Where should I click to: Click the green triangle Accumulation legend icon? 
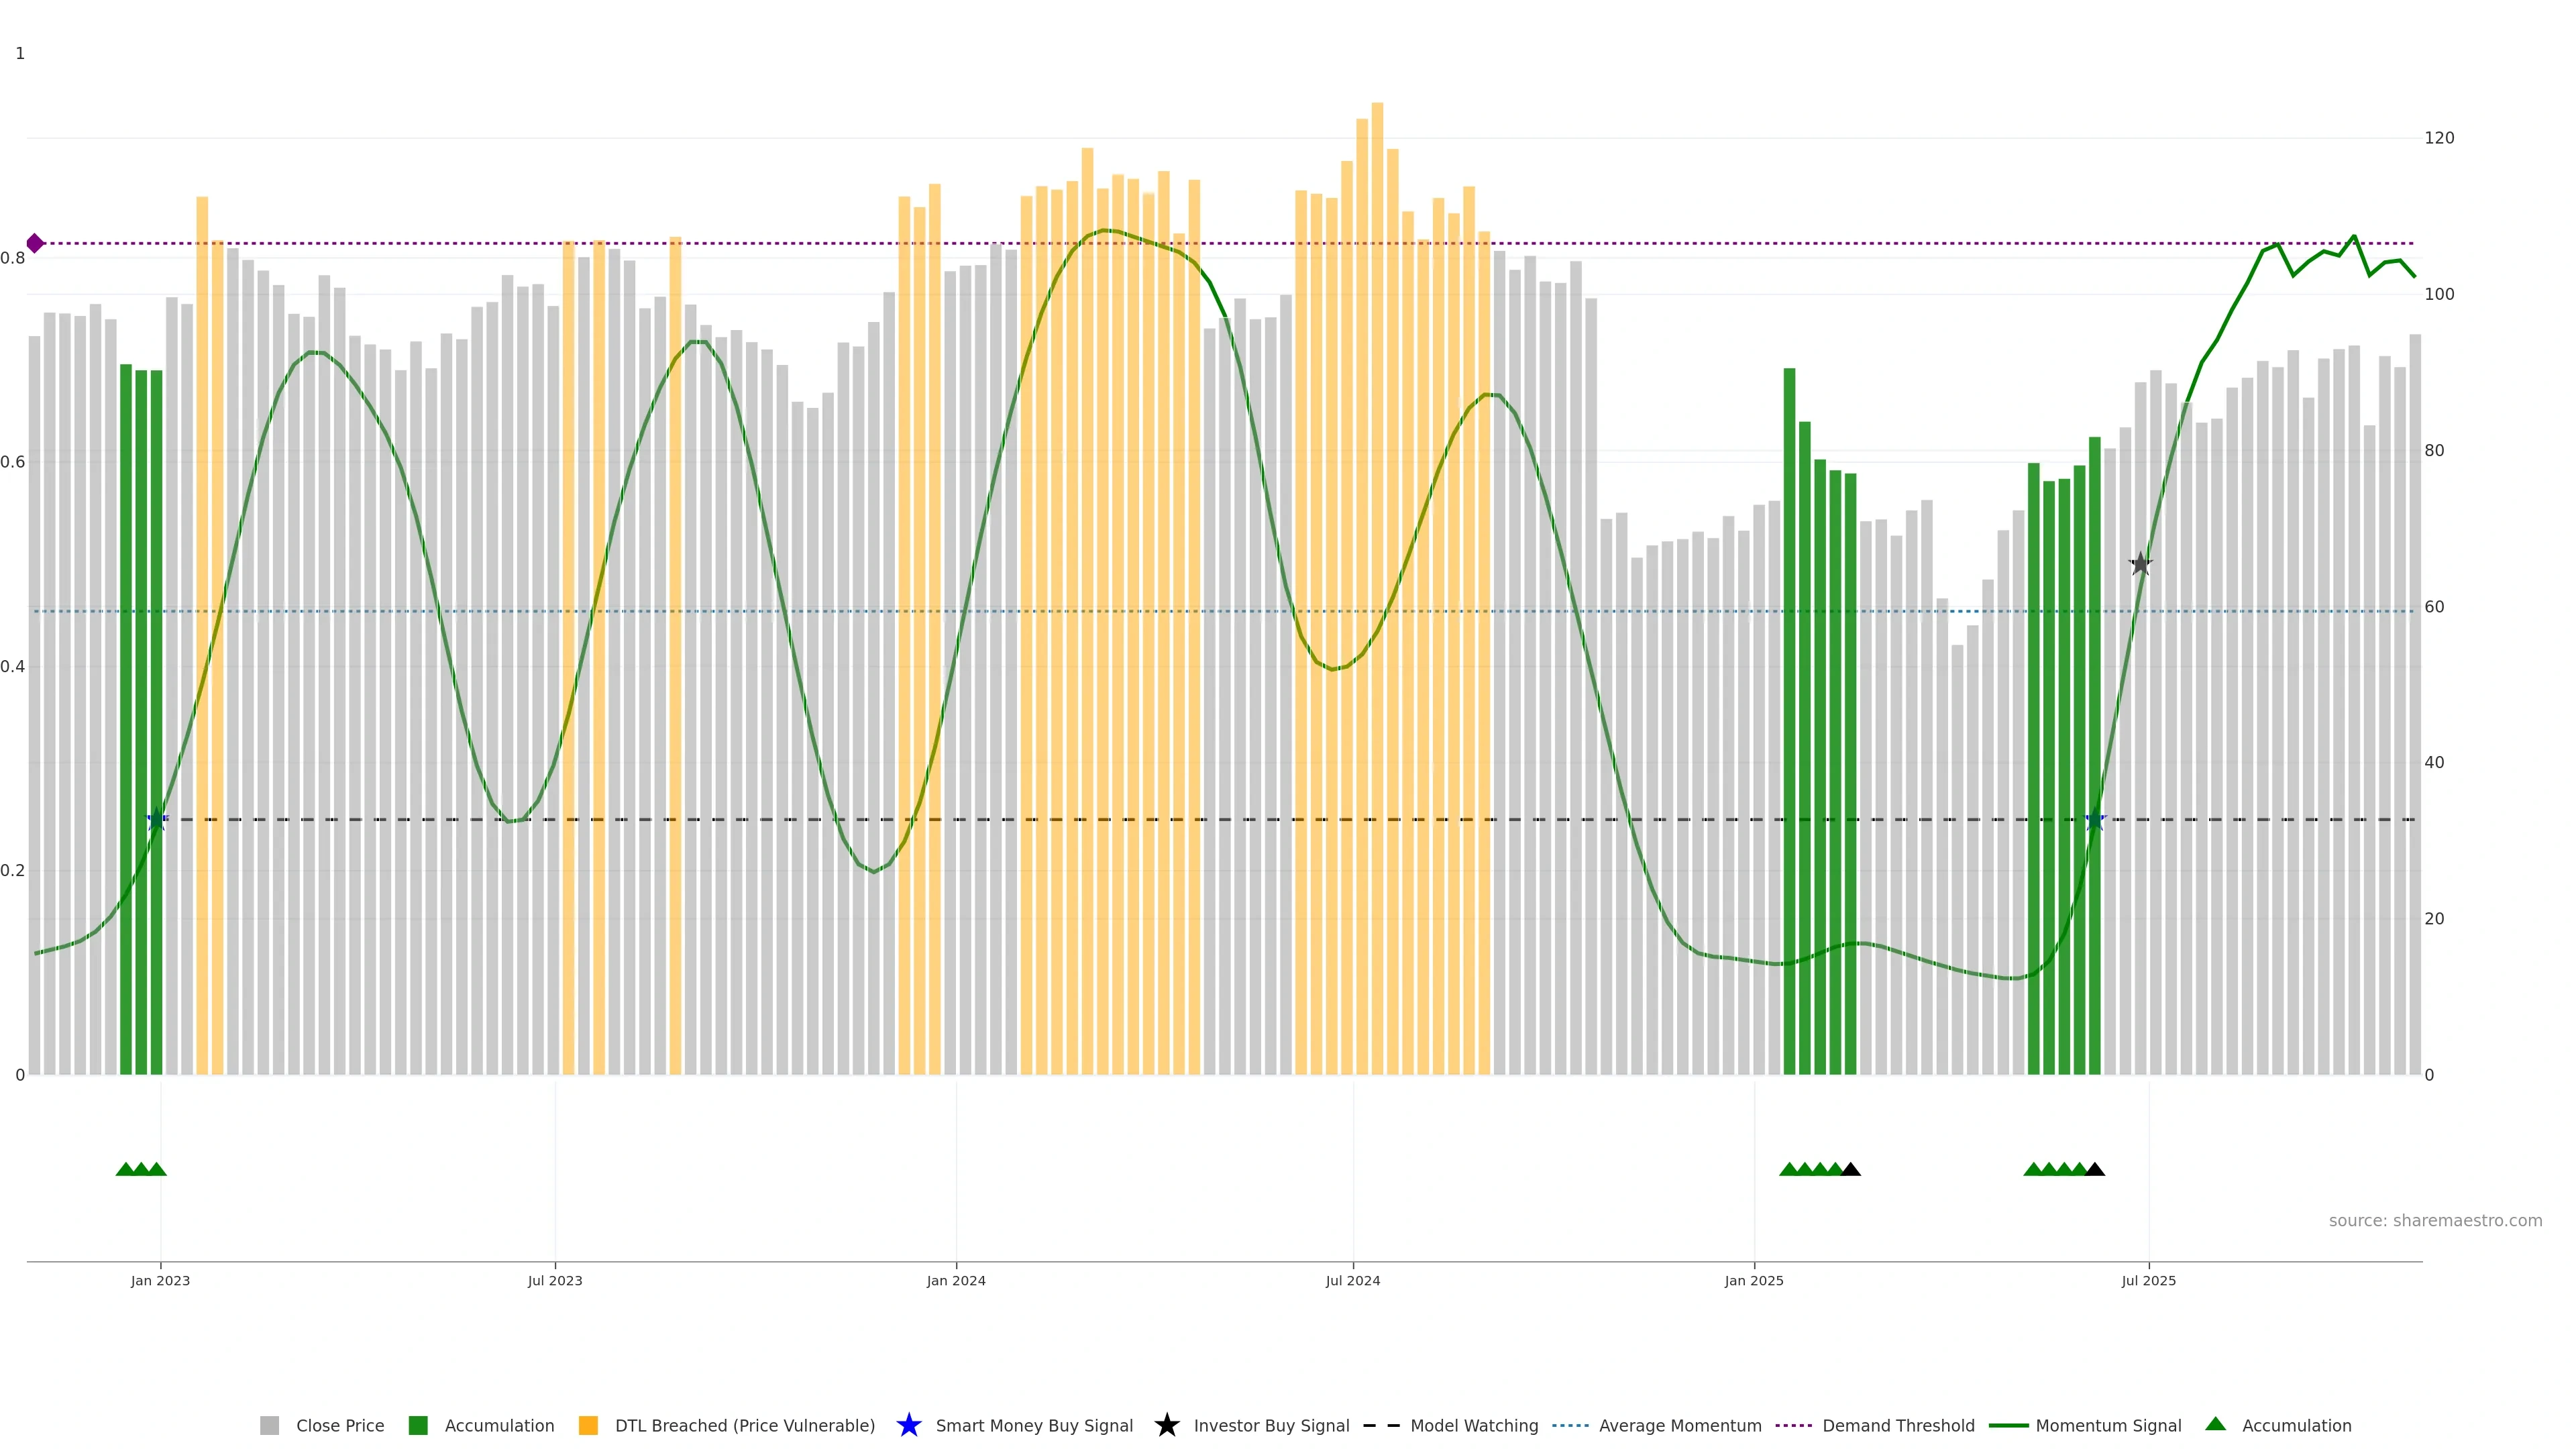2215,1424
